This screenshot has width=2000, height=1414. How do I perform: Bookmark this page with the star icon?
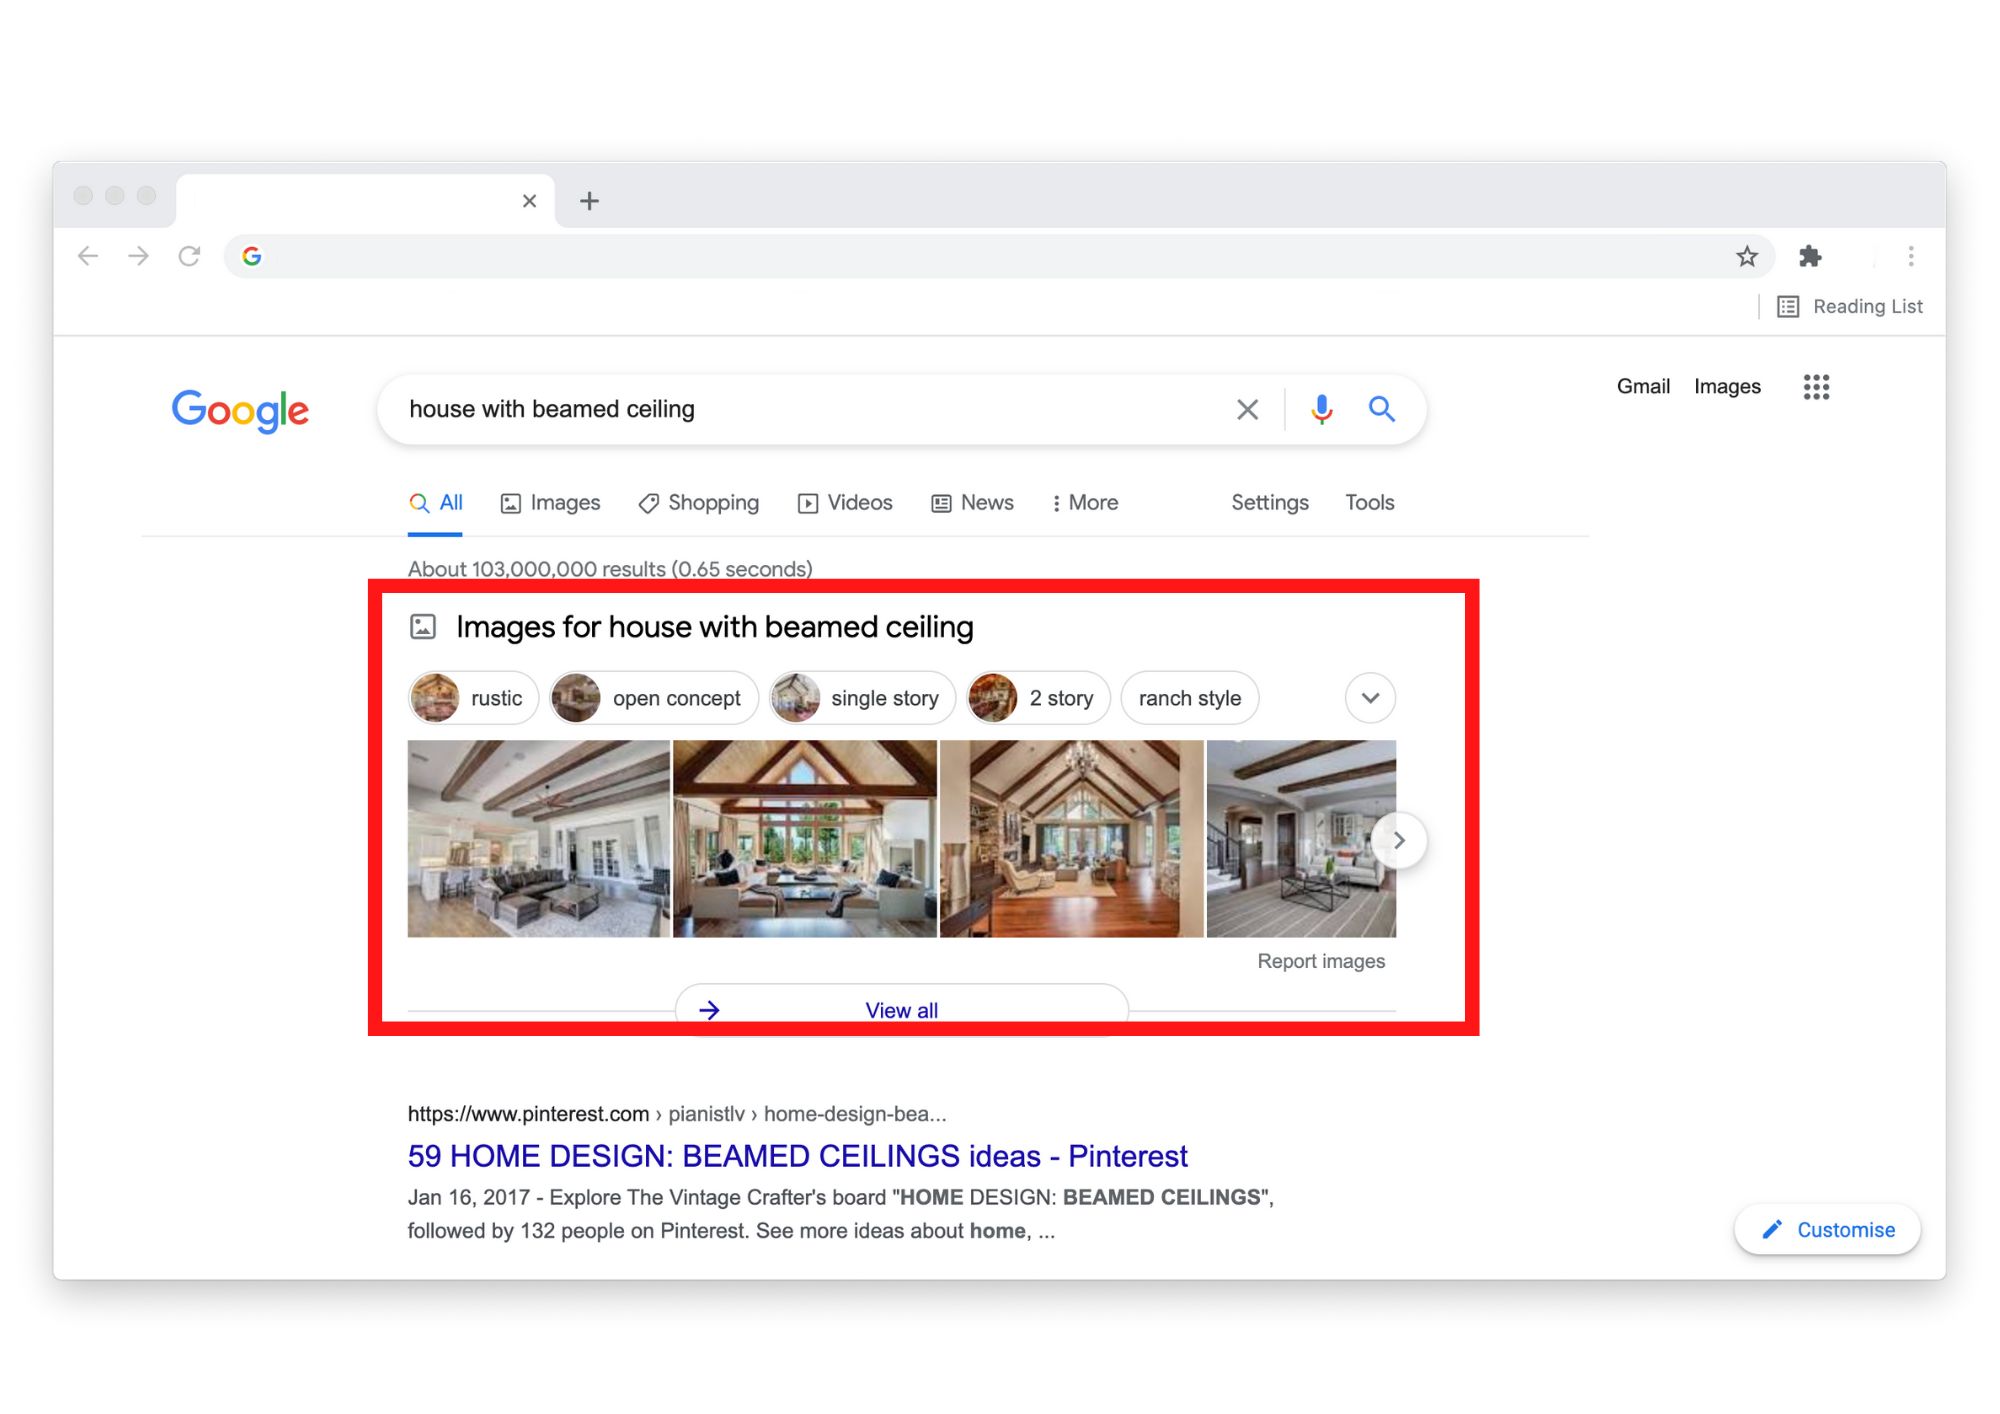[x=1747, y=256]
